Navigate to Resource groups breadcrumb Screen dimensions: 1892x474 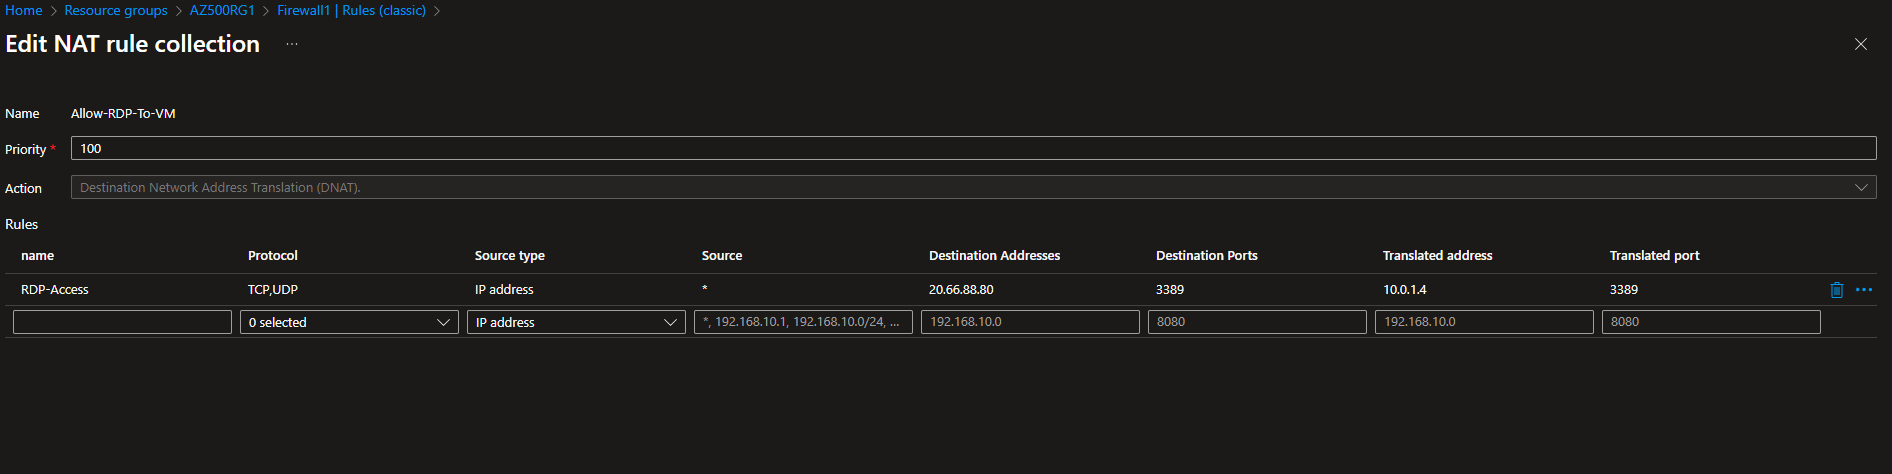point(116,10)
